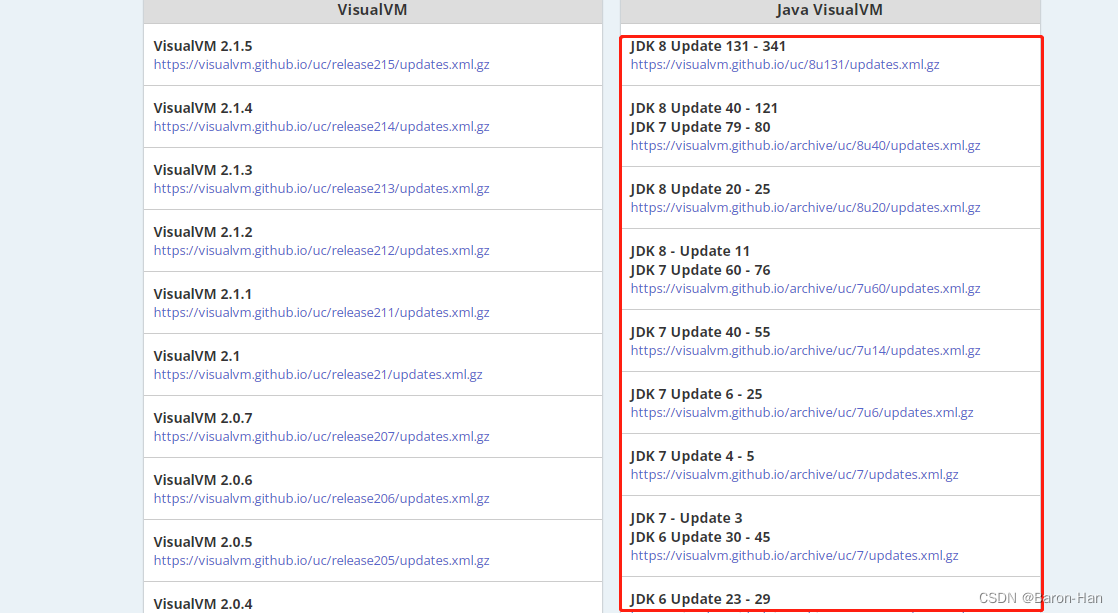Screen dimensions: 1118x613
Task: Open the JDK 8 Update 131-341 updates link
Action: point(784,64)
